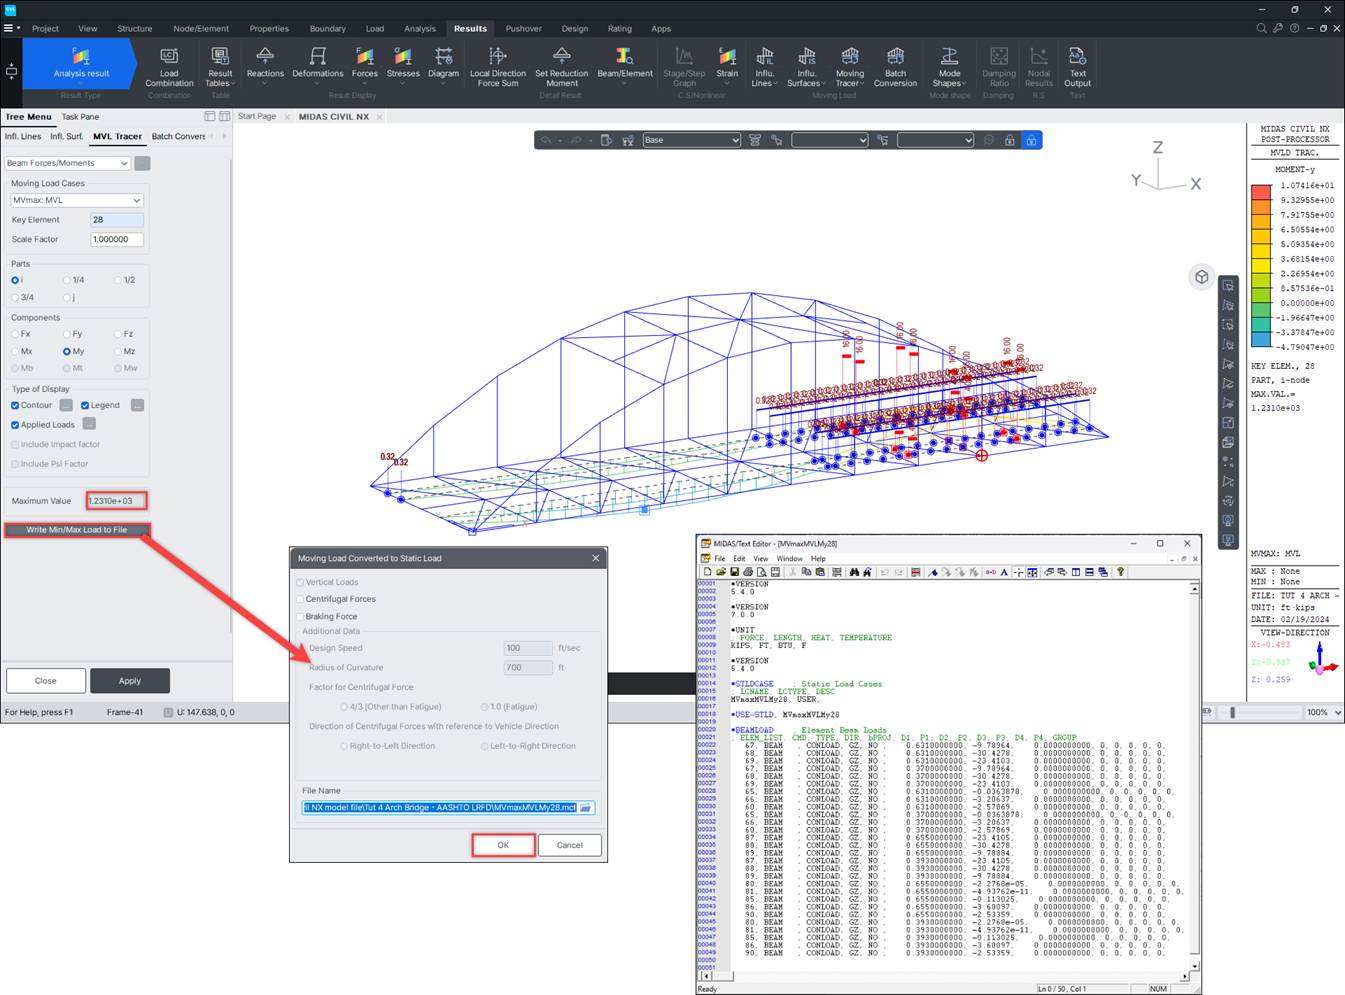Viewport: 1345px width, 995px height.
Task: Open the Node/Element ribbon tab
Action: [x=201, y=28]
